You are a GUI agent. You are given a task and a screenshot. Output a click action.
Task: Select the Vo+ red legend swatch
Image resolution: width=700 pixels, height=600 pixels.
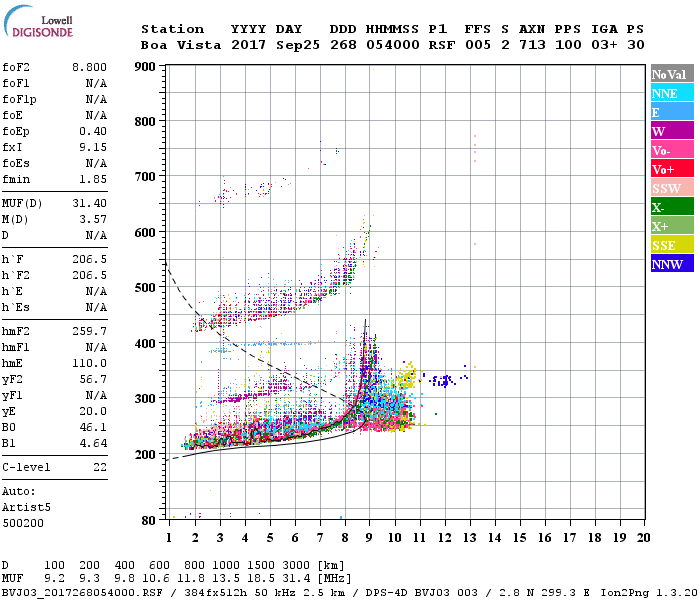coord(672,169)
